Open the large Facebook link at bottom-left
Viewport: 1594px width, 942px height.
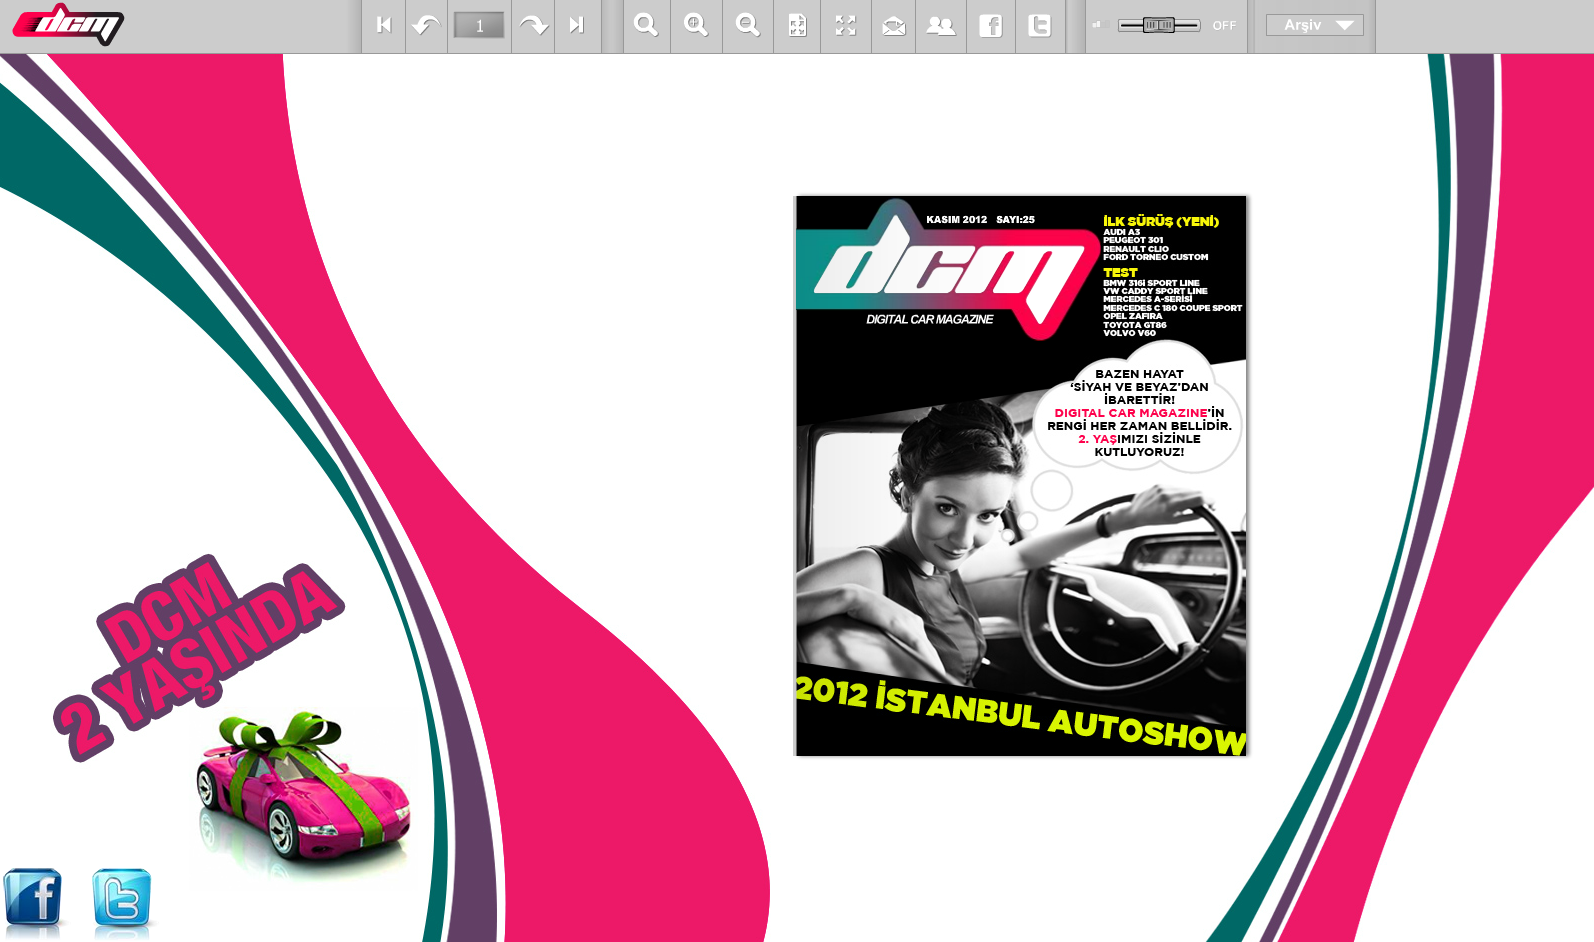tap(33, 899)
